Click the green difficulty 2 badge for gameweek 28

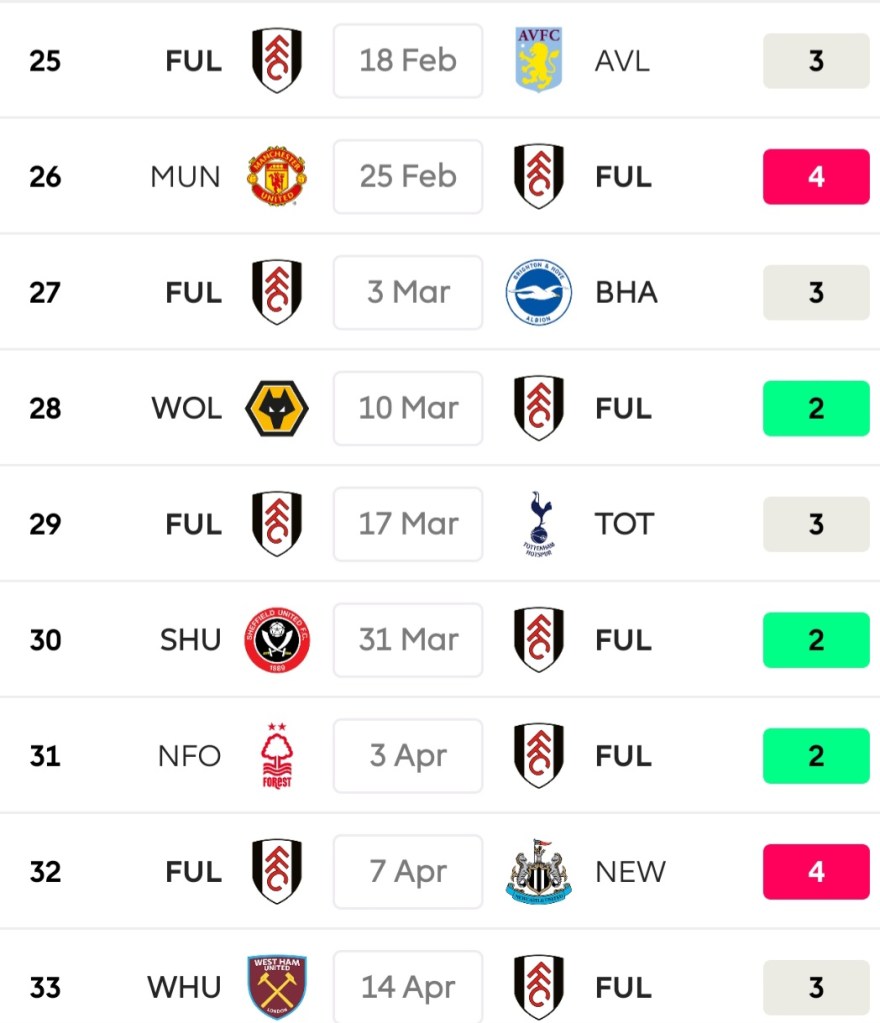(816, 408)
